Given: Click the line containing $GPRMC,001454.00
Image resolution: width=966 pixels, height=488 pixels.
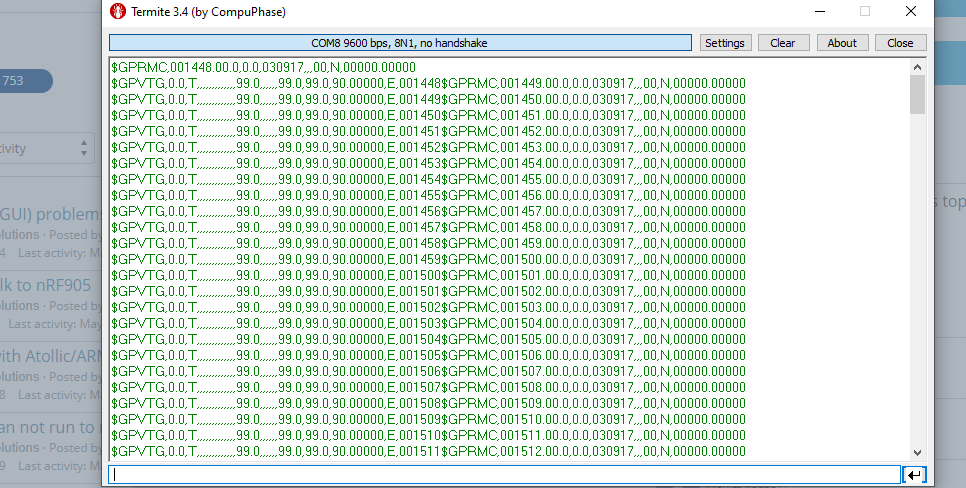Looking at the screenshot, I should click(428, 163).
